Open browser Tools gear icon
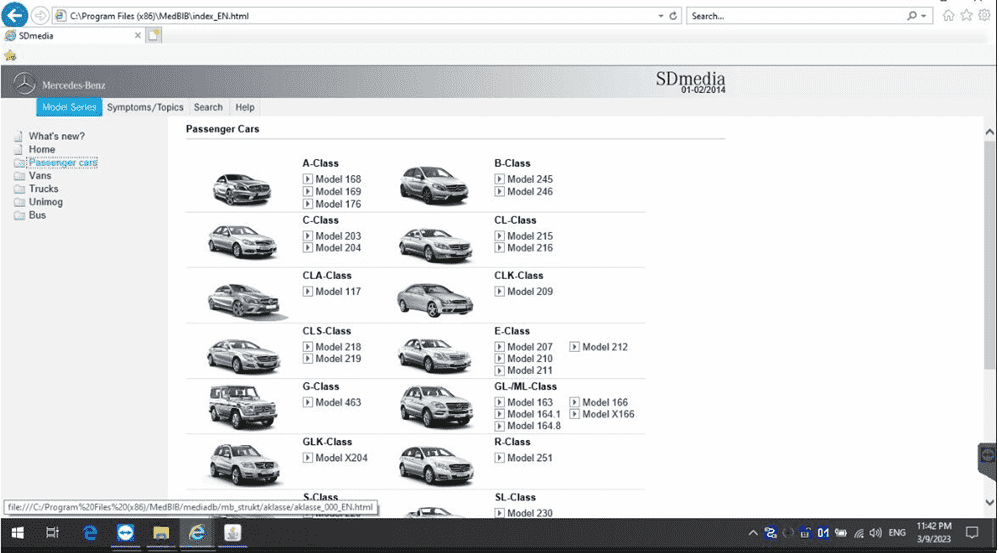Screen dimensions: 999x553 point(984,16)
